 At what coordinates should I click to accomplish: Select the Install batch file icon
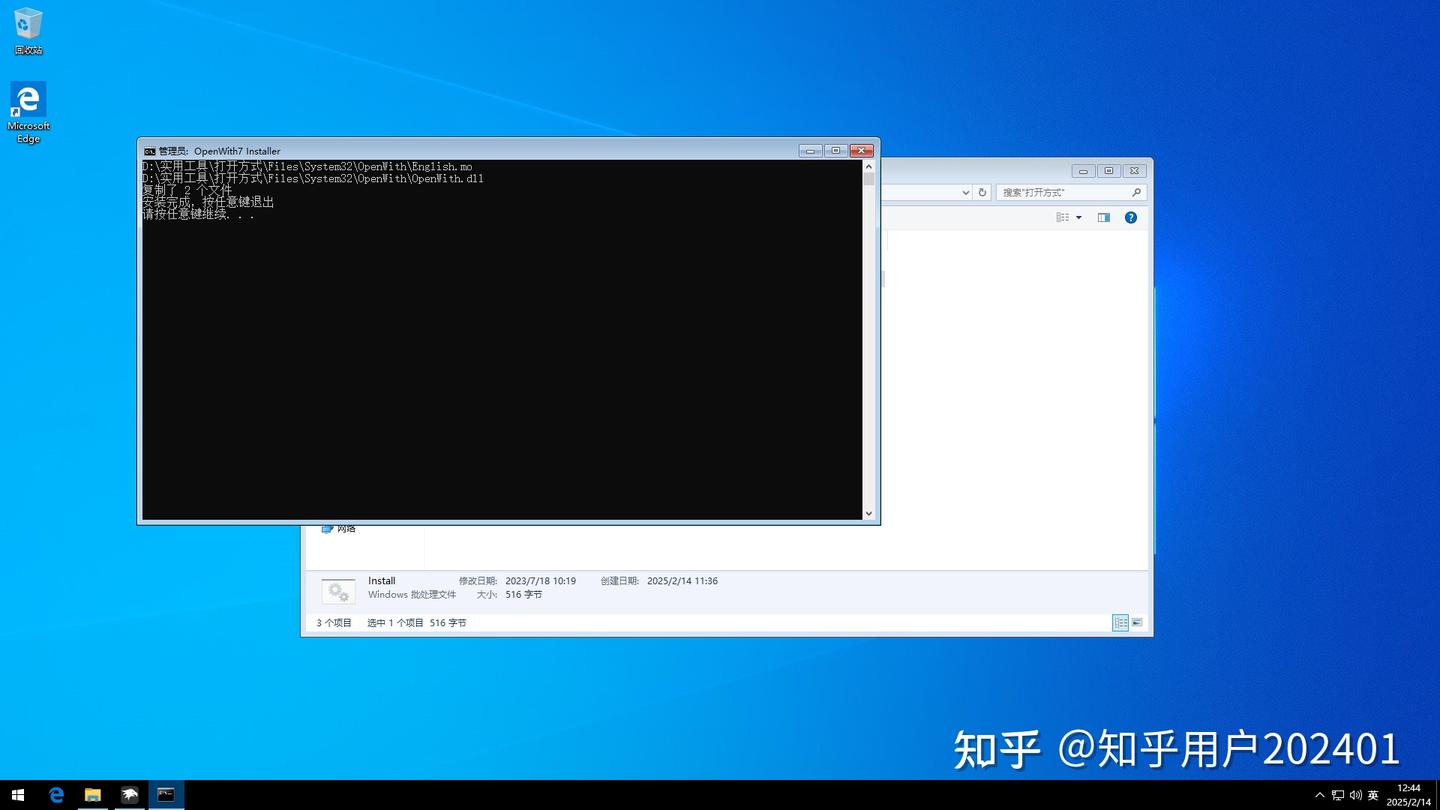coord(338,590)
